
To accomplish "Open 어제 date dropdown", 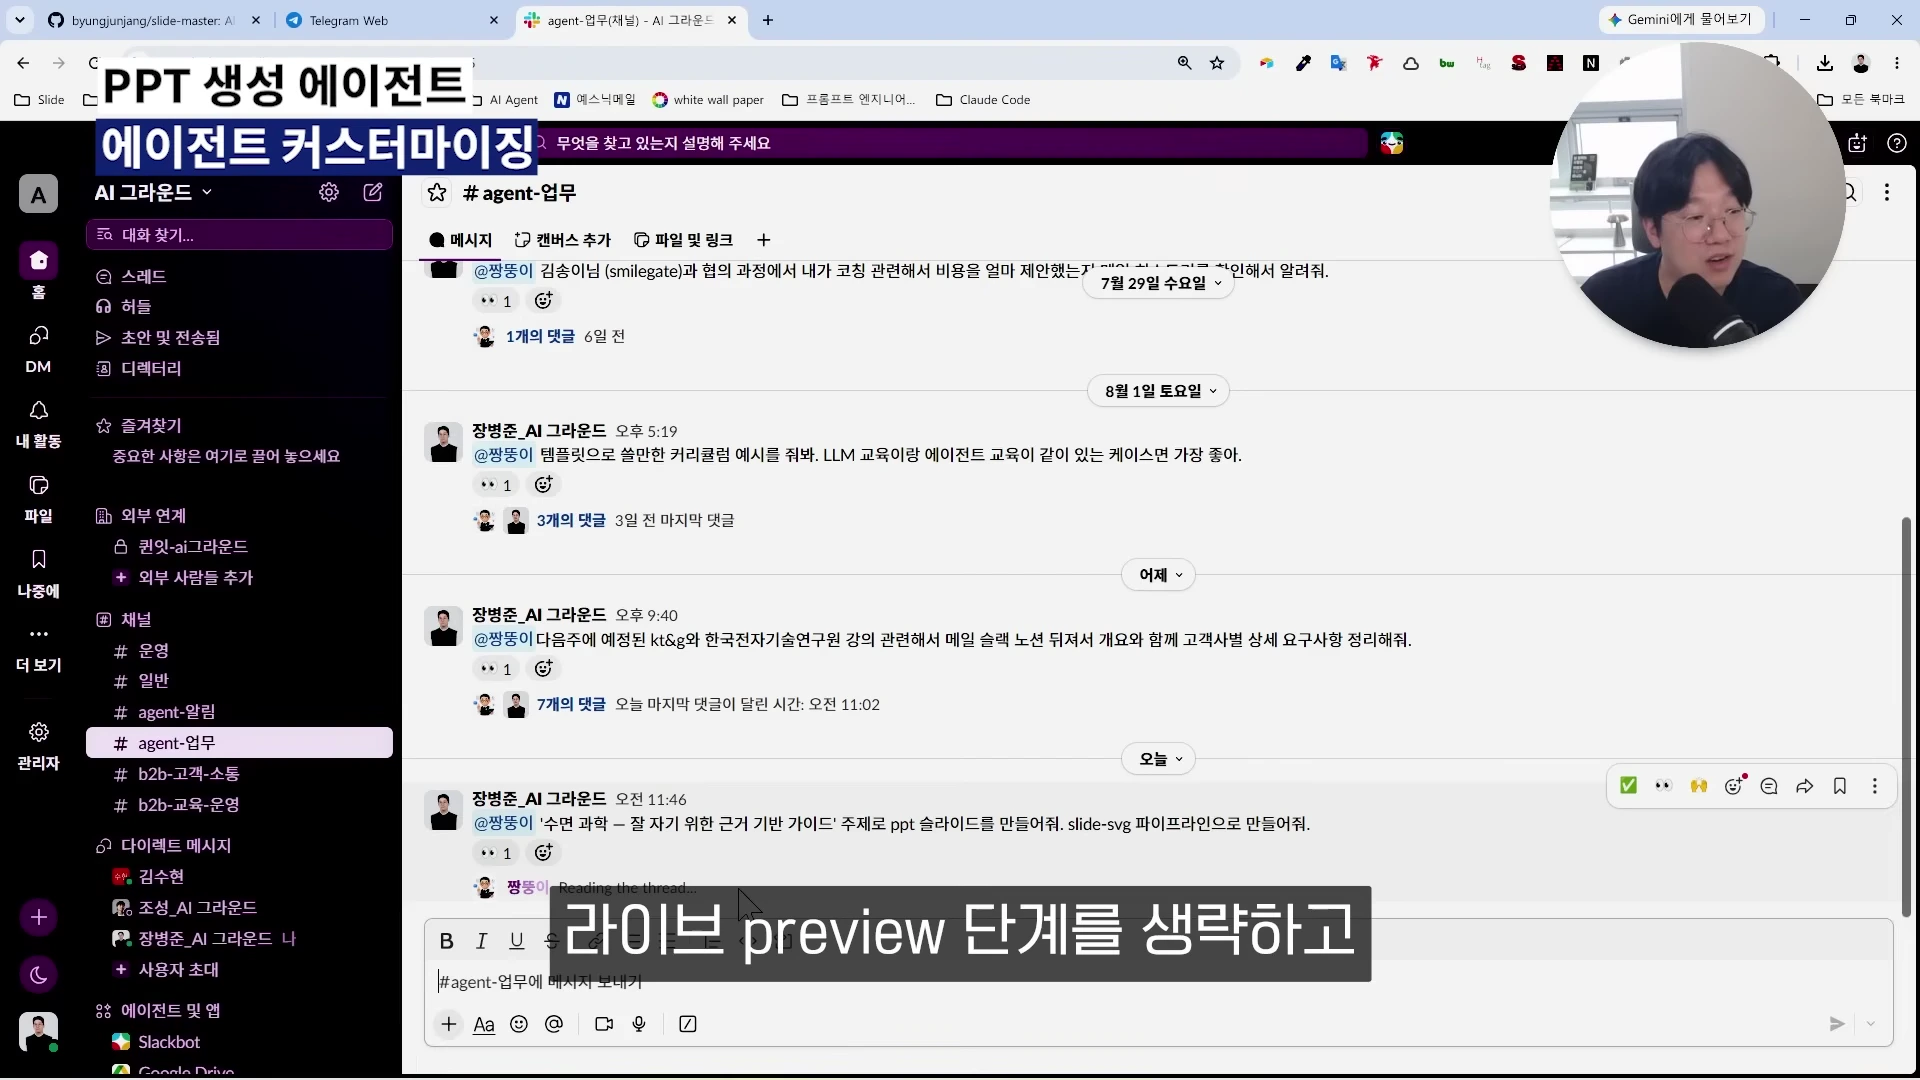I will [x=1159, y=575].
